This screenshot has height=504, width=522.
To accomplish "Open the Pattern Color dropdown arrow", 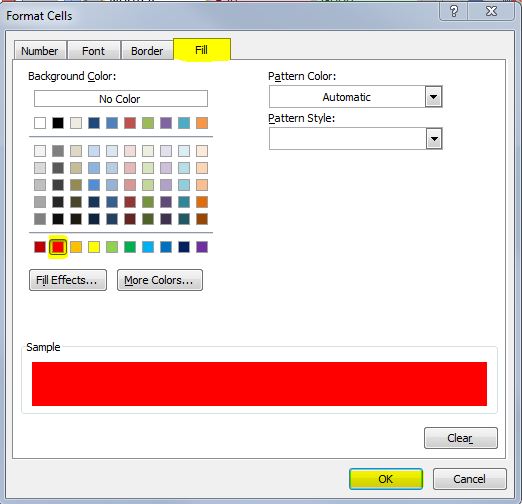I will point(433,97).
